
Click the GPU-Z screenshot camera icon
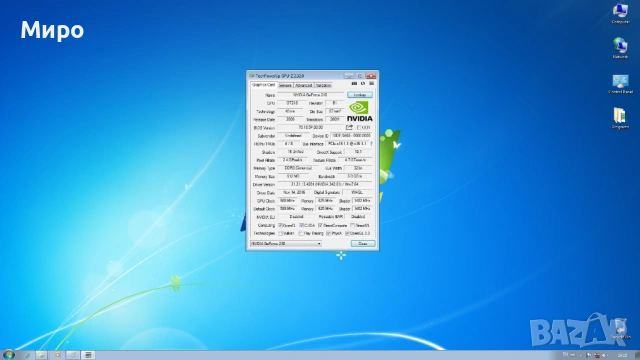(354, 84)
